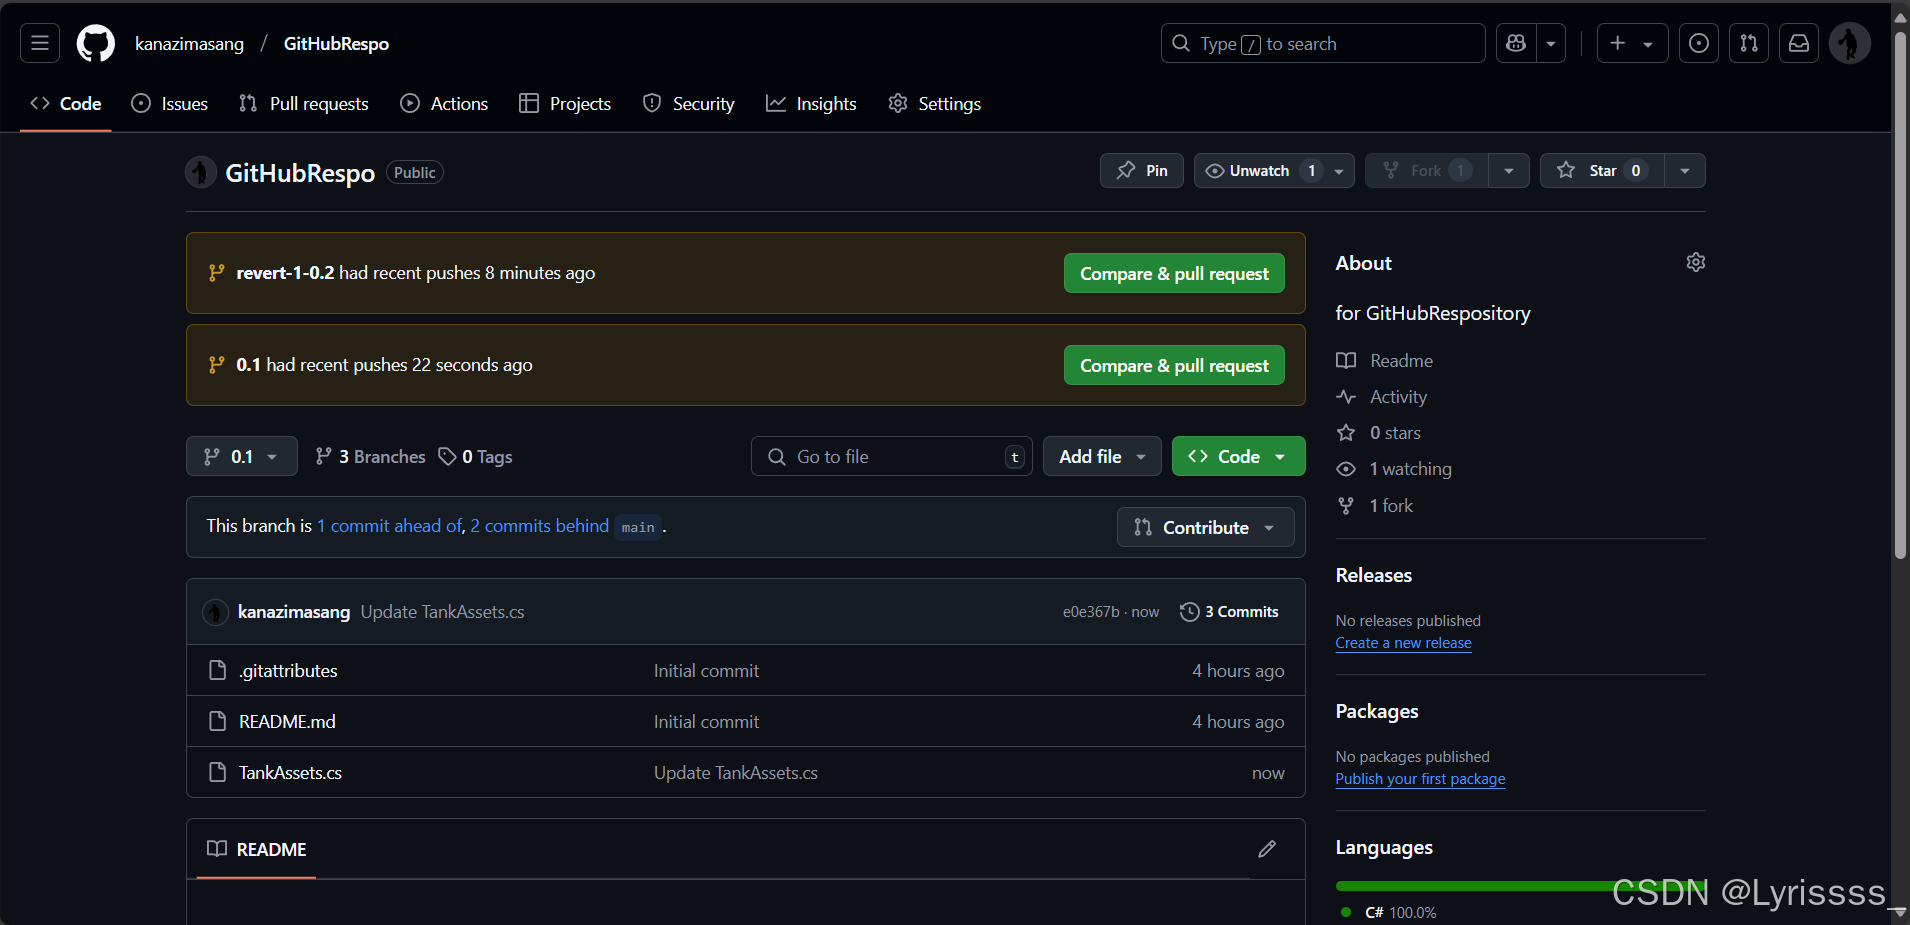Go to GitHub homepage via Octocat logo
This screenshot has height=925, width=1910.
pos(96,43)
